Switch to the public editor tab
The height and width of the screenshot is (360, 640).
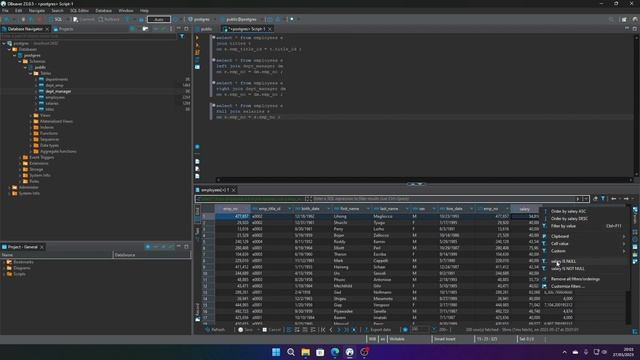pyautogui.click(x=206, y=29)
